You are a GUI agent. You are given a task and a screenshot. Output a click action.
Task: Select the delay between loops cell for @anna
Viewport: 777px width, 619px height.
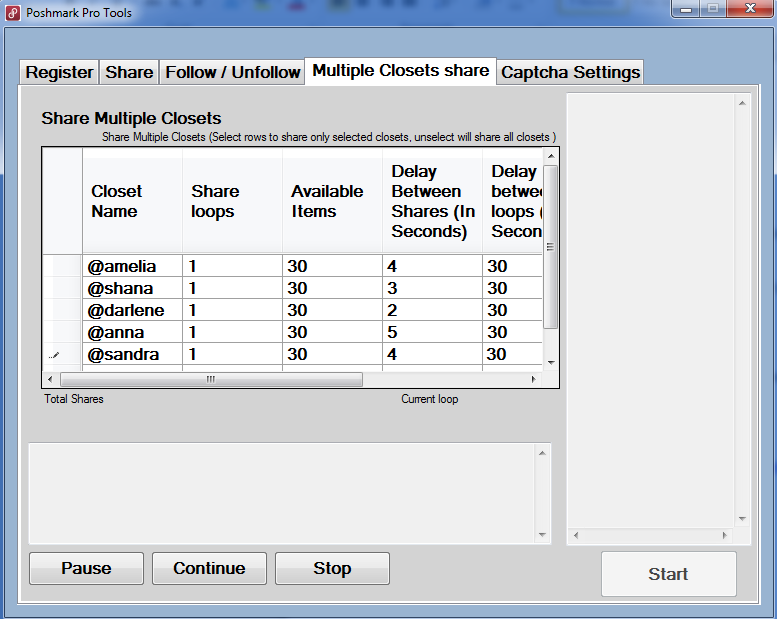tap(512, 332)
